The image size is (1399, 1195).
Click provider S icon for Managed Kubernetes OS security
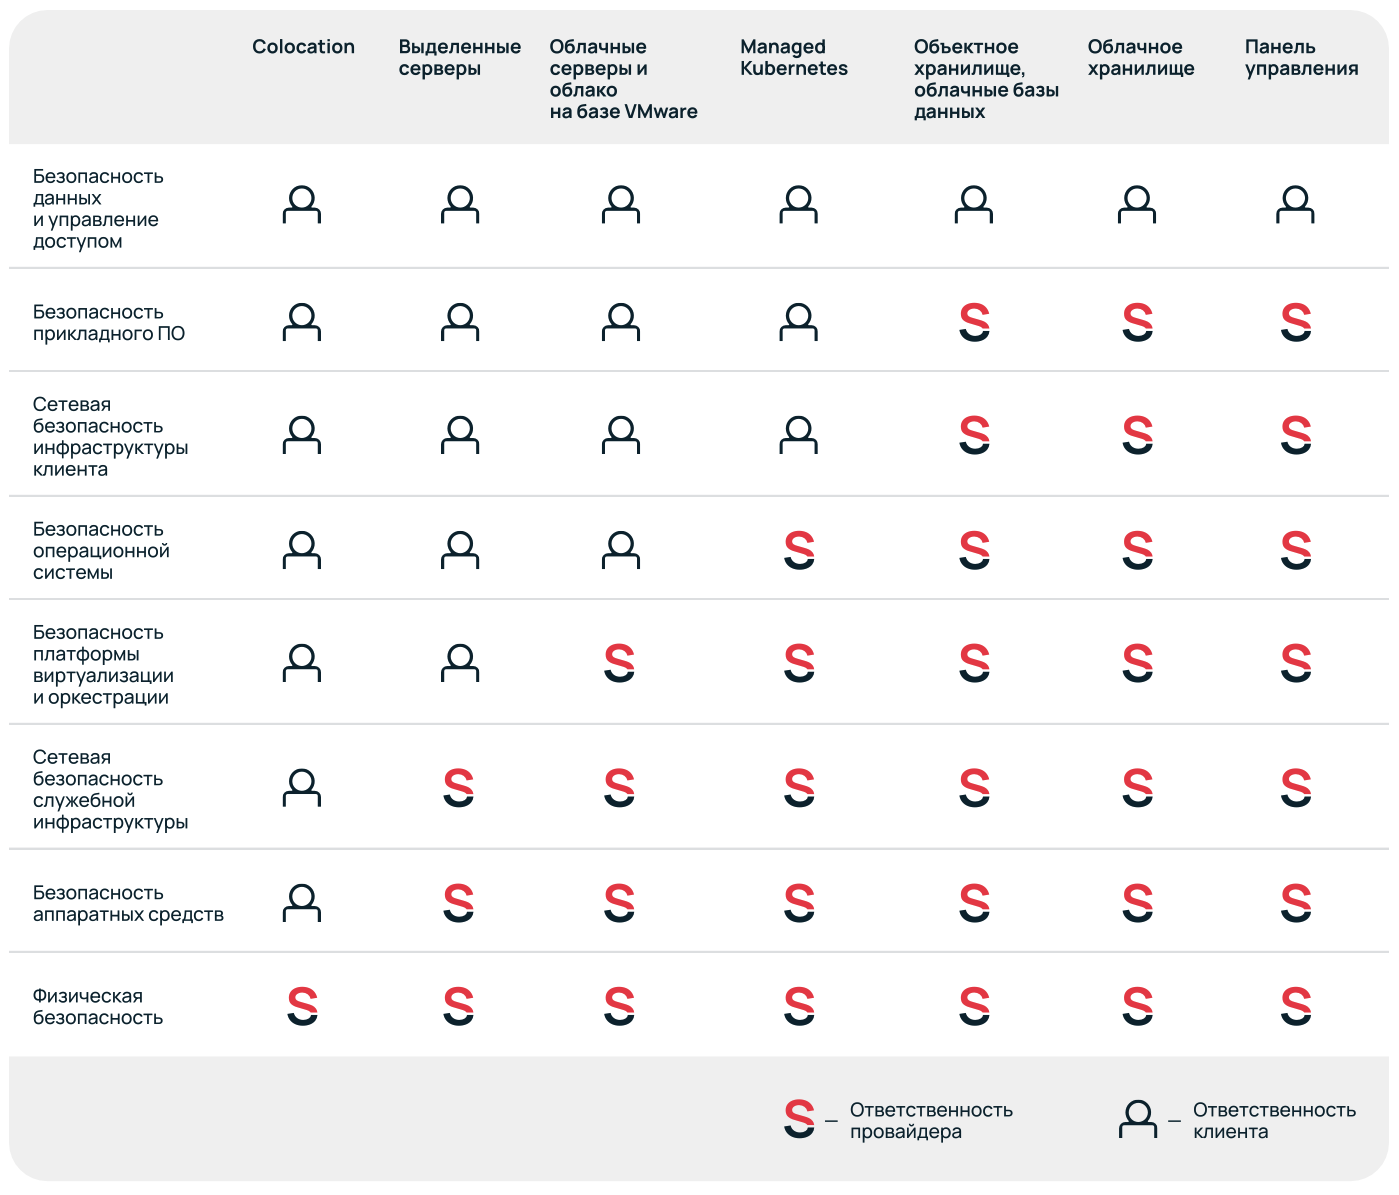[x=799, y=550]
